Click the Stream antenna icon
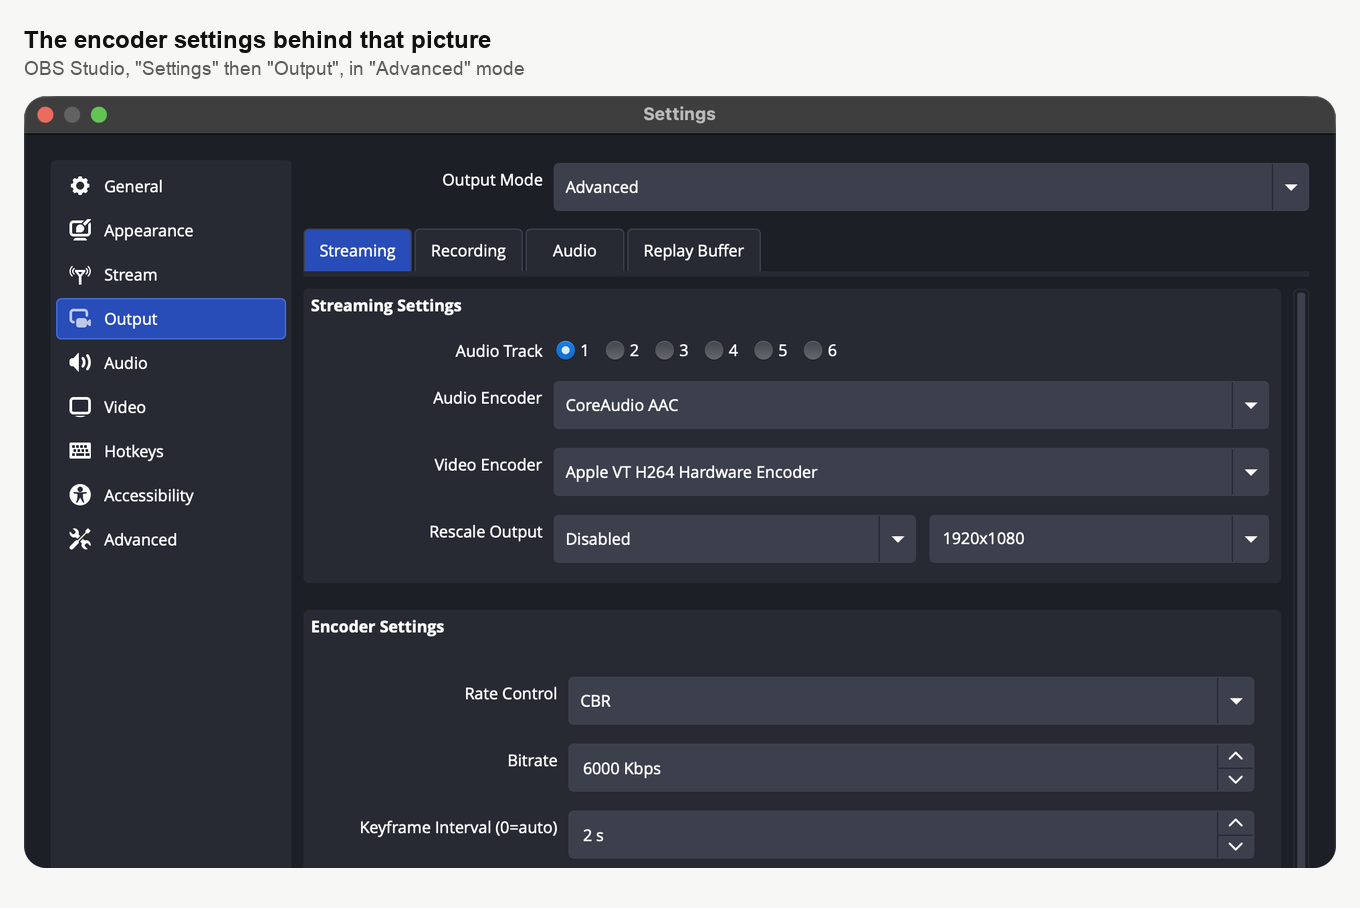The image size is (1360, 908). (80, 274)
